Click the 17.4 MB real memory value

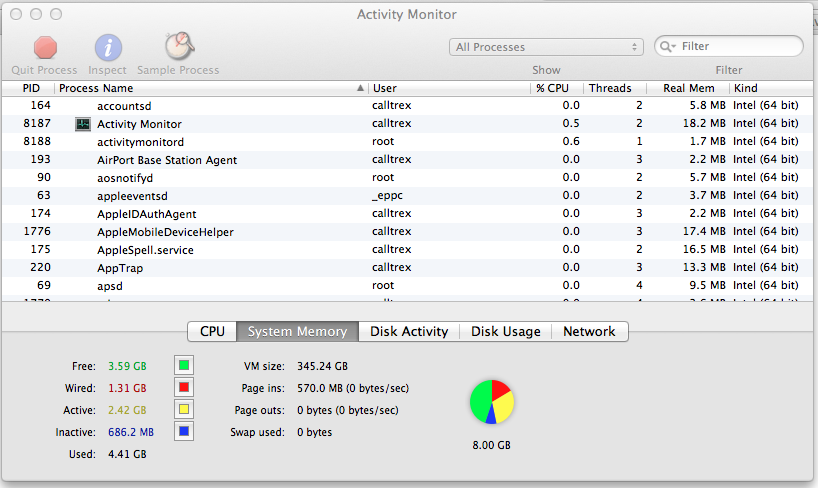point(704,231)
